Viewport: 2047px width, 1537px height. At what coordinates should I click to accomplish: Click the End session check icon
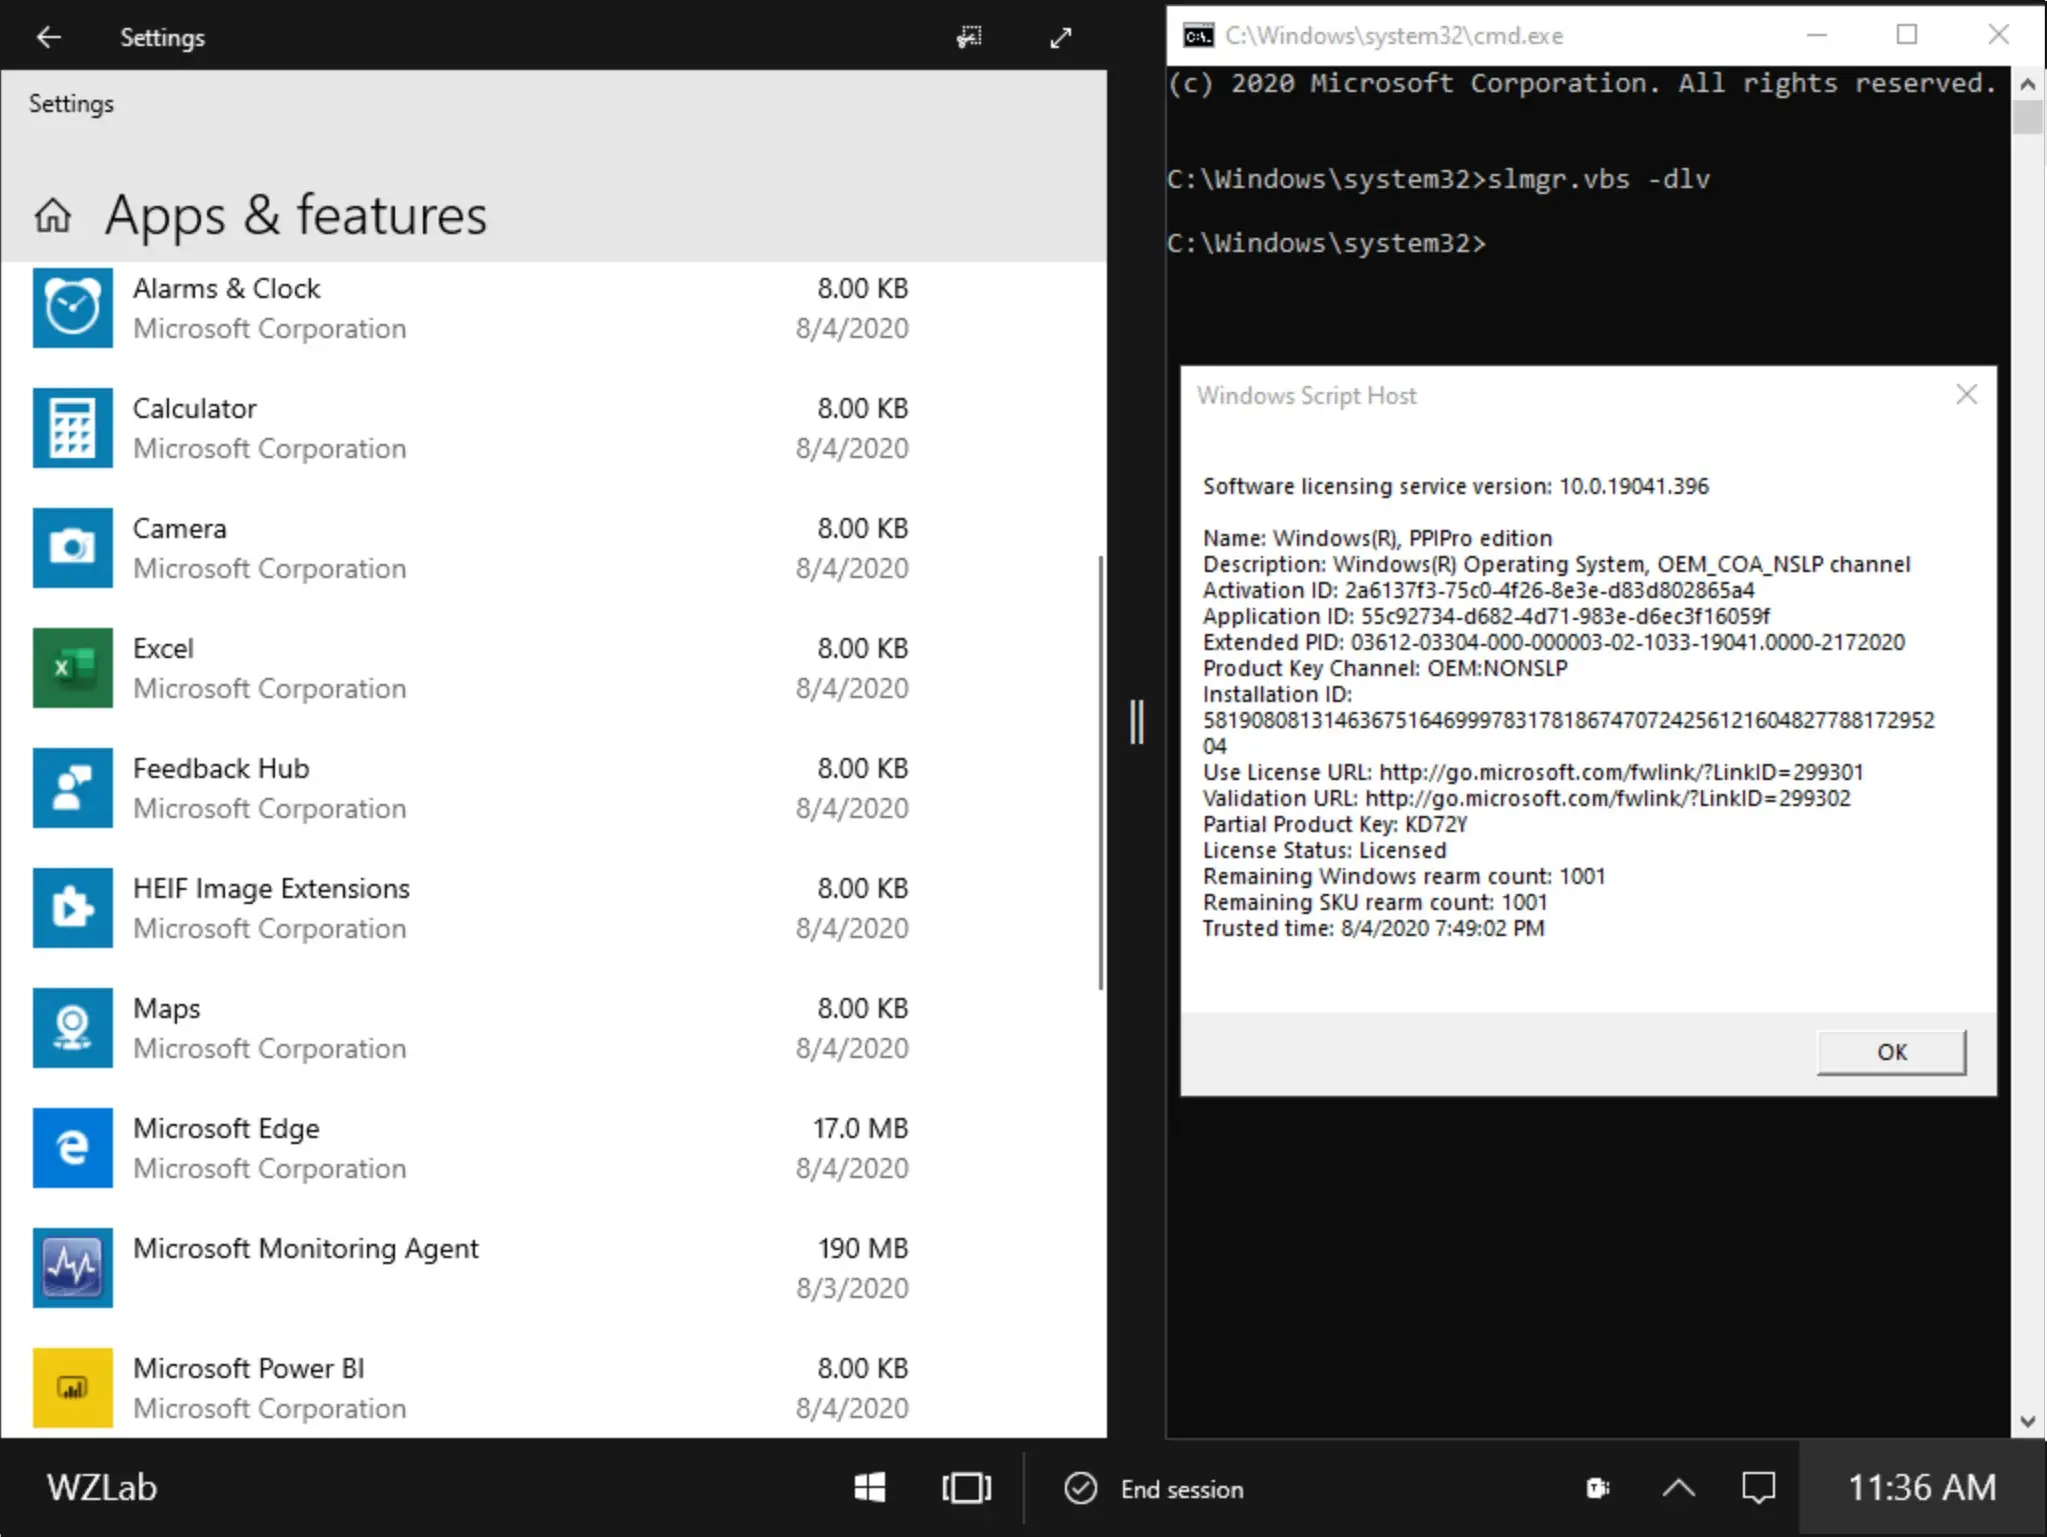point(1081,1488)
